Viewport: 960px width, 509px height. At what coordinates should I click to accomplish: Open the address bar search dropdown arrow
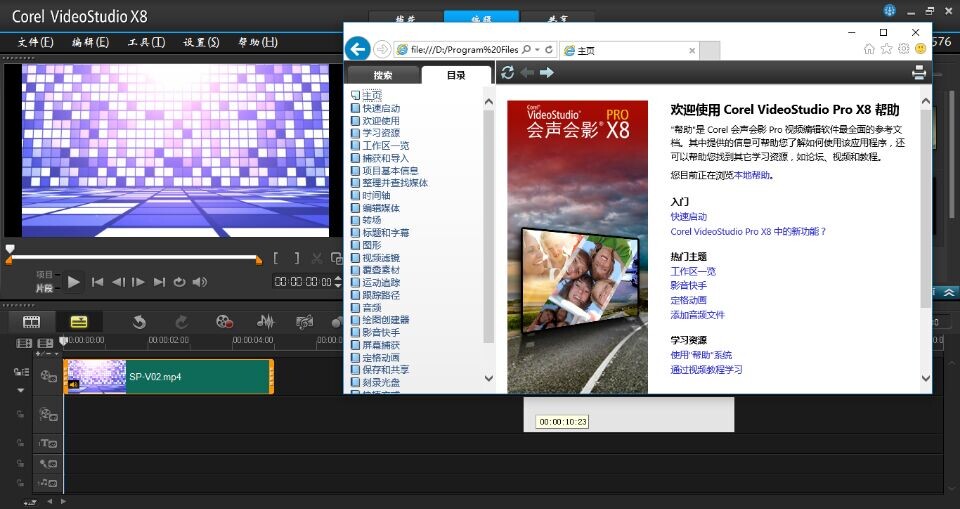(x=537, y=49)
